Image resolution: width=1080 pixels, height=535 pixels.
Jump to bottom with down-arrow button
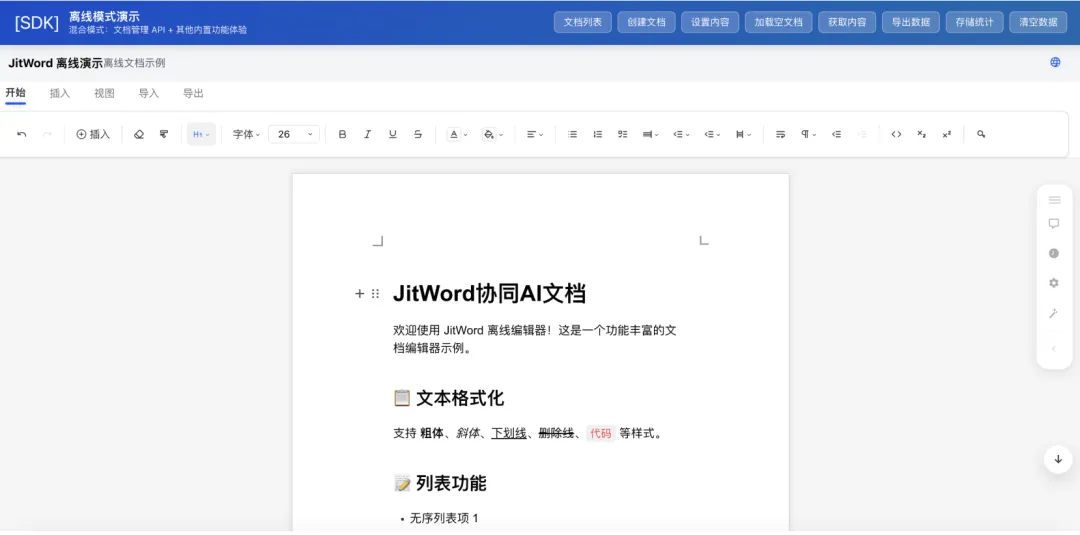click(1058, 459)
